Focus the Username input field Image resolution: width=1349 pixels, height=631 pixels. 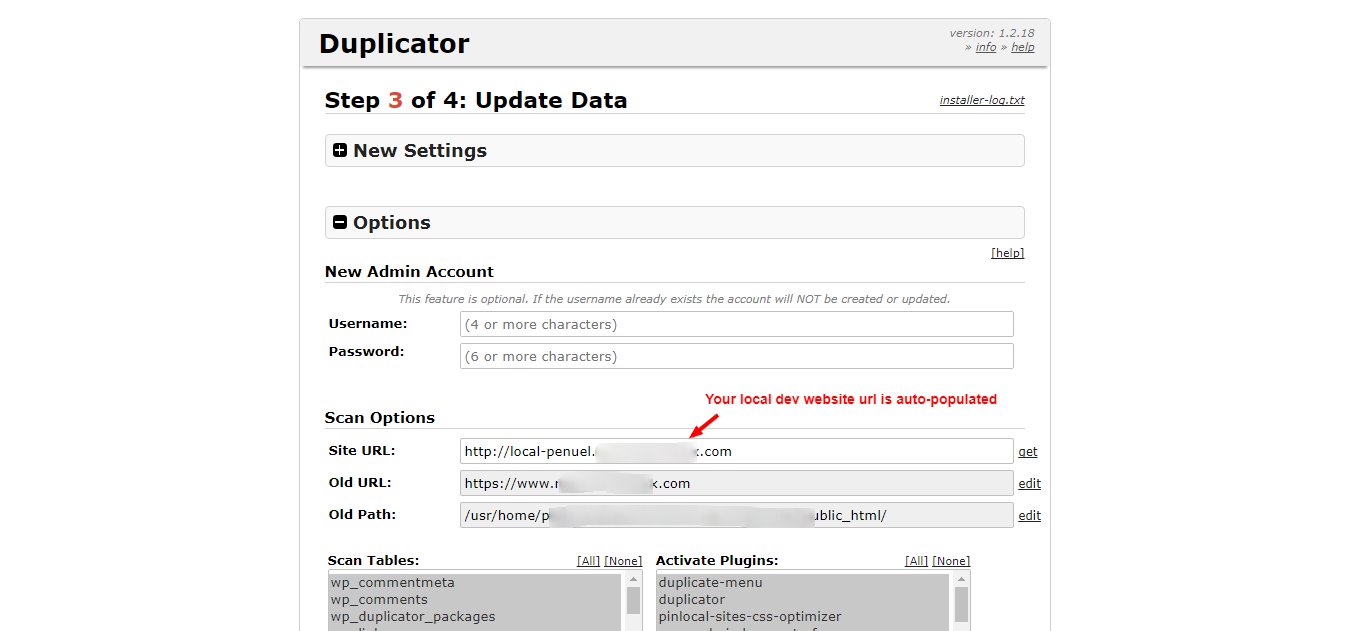(736, 324)
